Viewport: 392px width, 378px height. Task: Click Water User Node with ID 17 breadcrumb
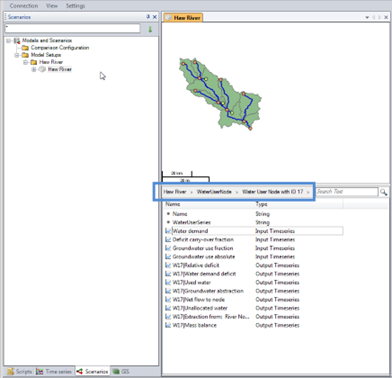273,192
